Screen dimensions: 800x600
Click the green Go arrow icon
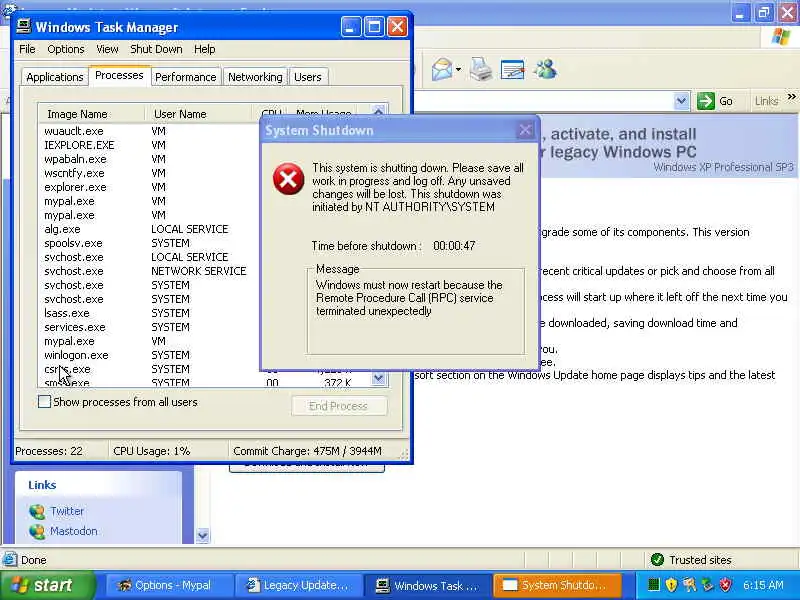point(706,101)
